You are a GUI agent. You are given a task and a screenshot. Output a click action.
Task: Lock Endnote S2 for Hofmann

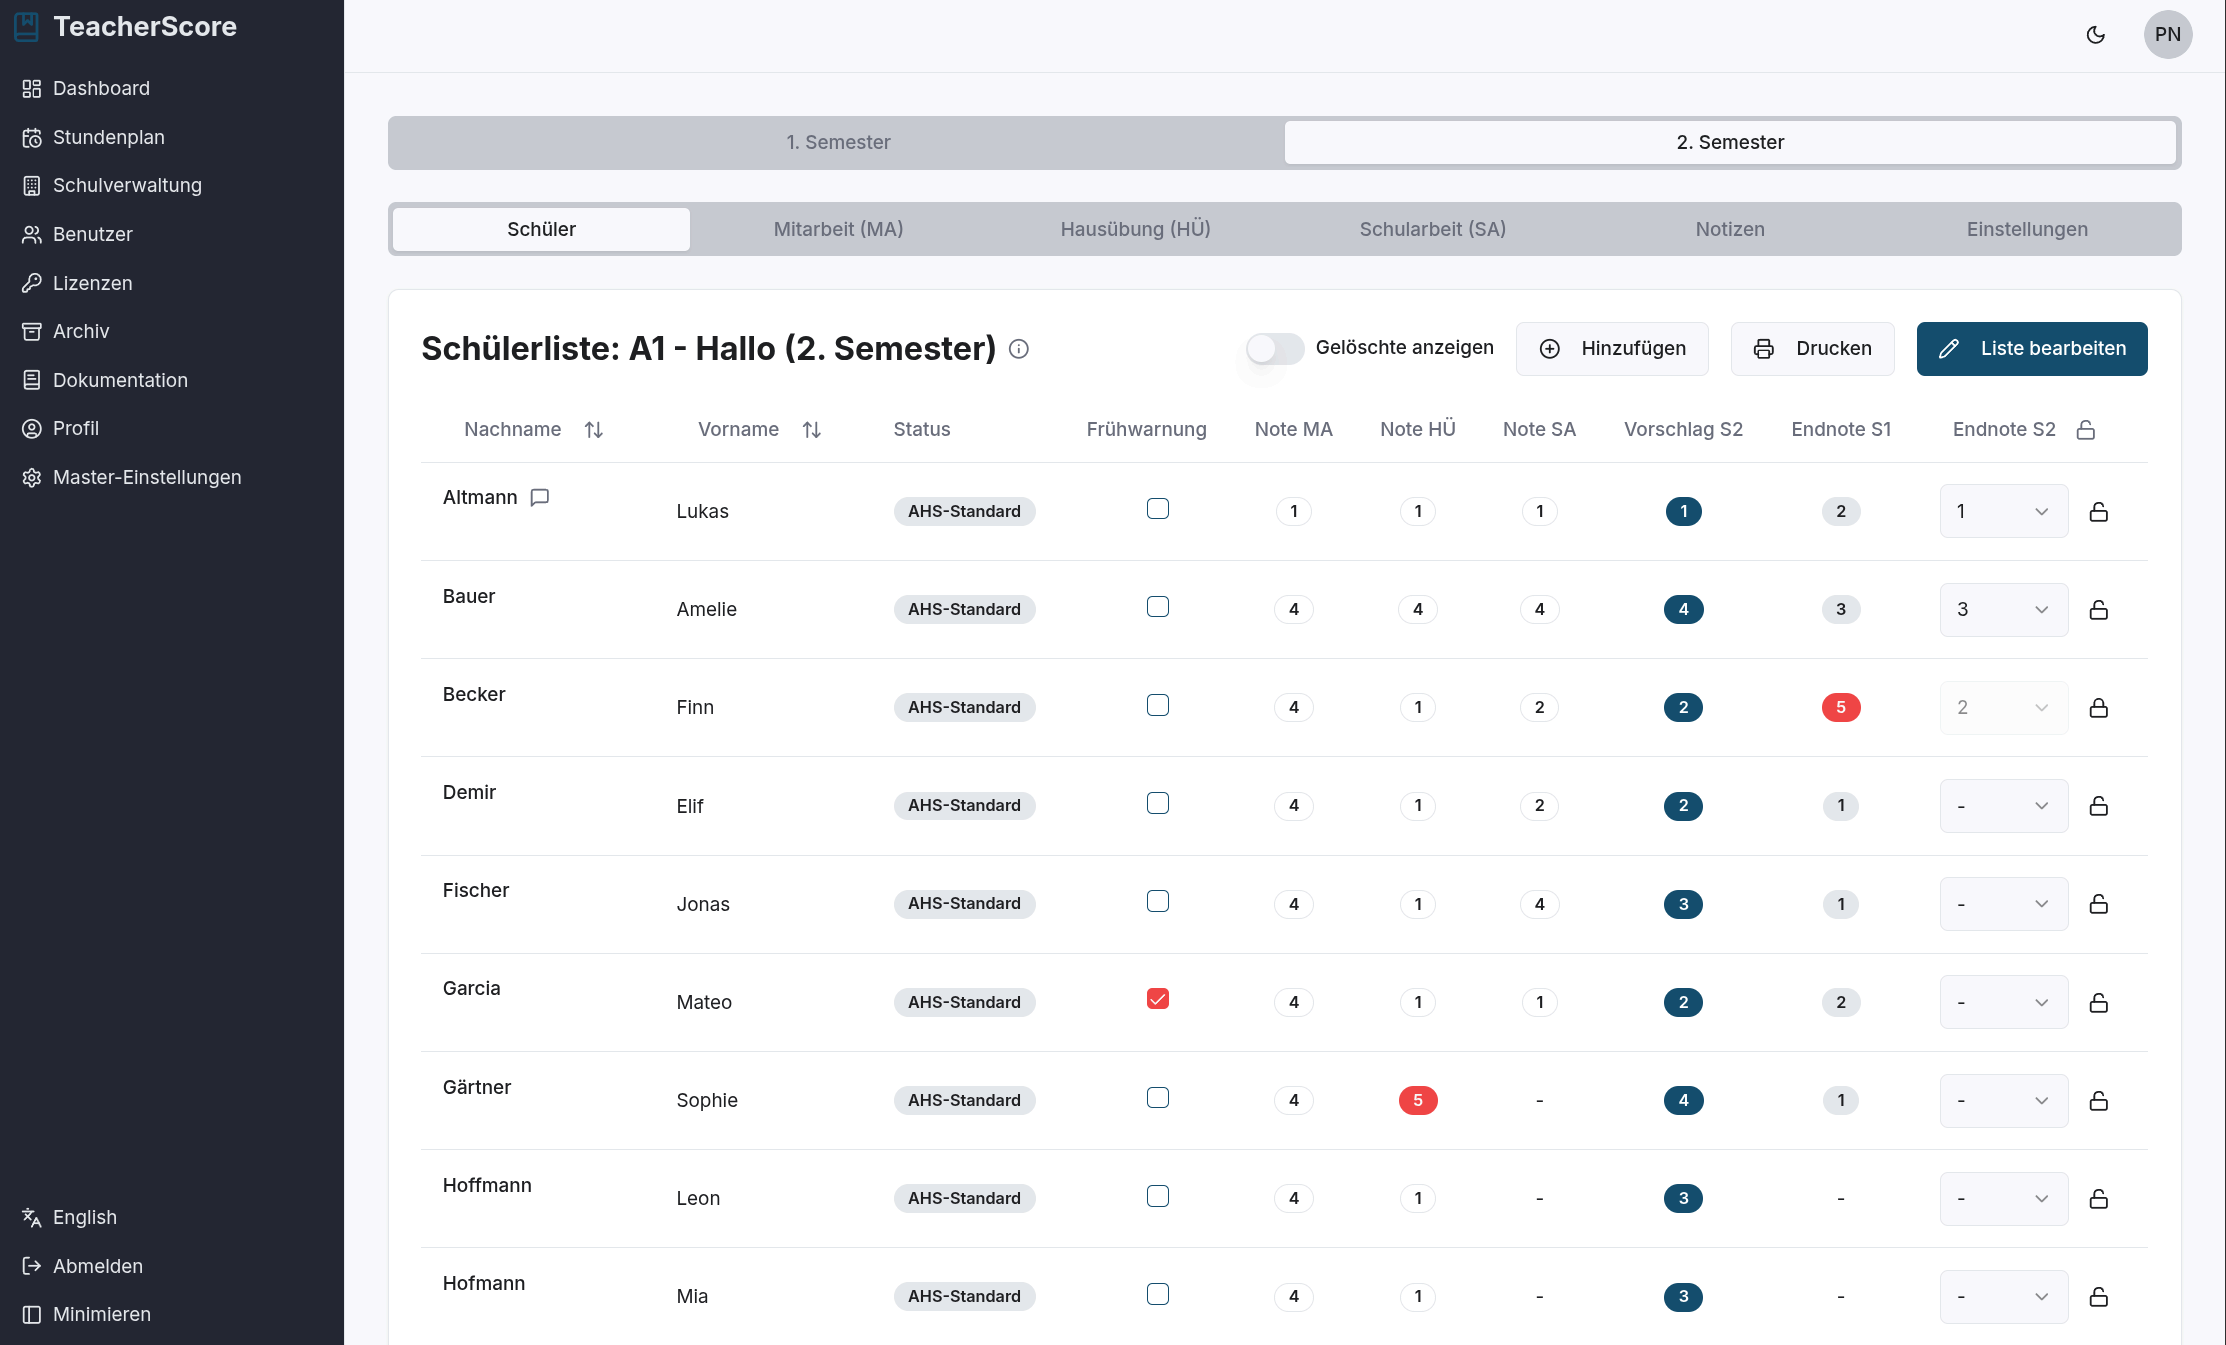pyautogui.click(x=2099, y=1297)
